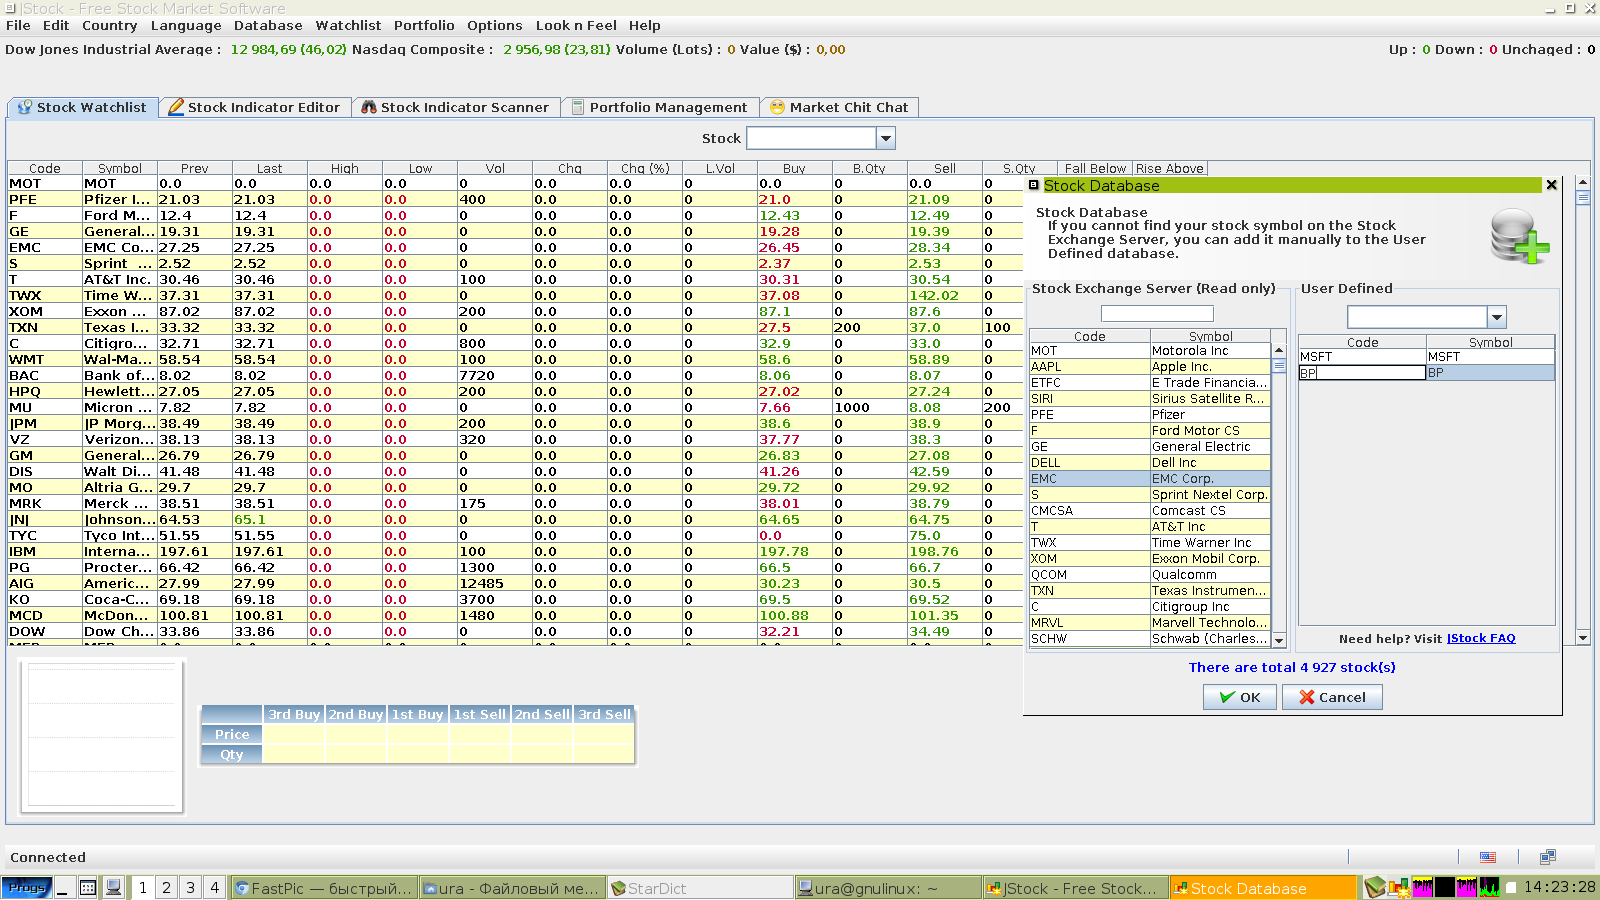Viewport: 1600px width, 900px height.
Task: Open the Database menu
Action: coord(268,26)
